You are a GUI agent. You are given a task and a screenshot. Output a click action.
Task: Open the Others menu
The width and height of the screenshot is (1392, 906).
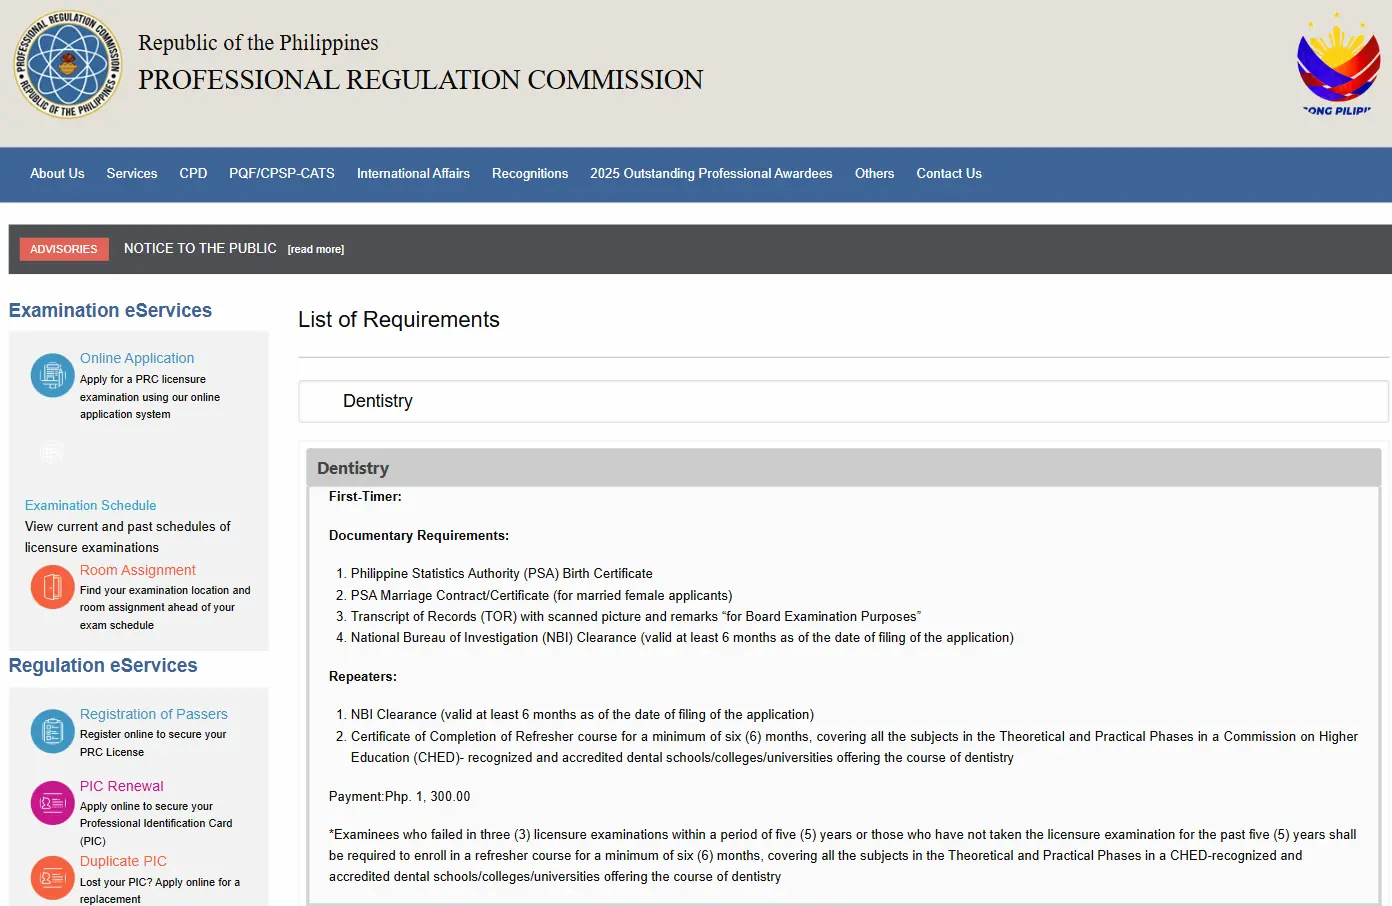pos(874,174)
